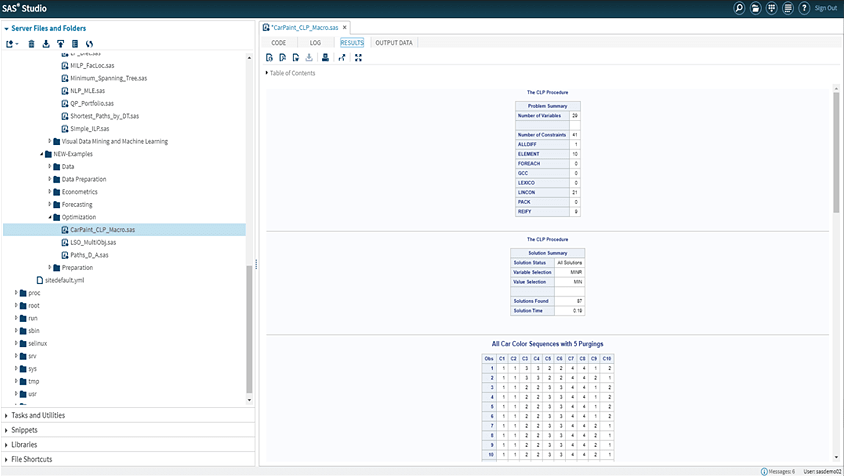Open Simple_ILP.sas file
The width and height of the screenshot is (844, 476).
click(89, 129)
